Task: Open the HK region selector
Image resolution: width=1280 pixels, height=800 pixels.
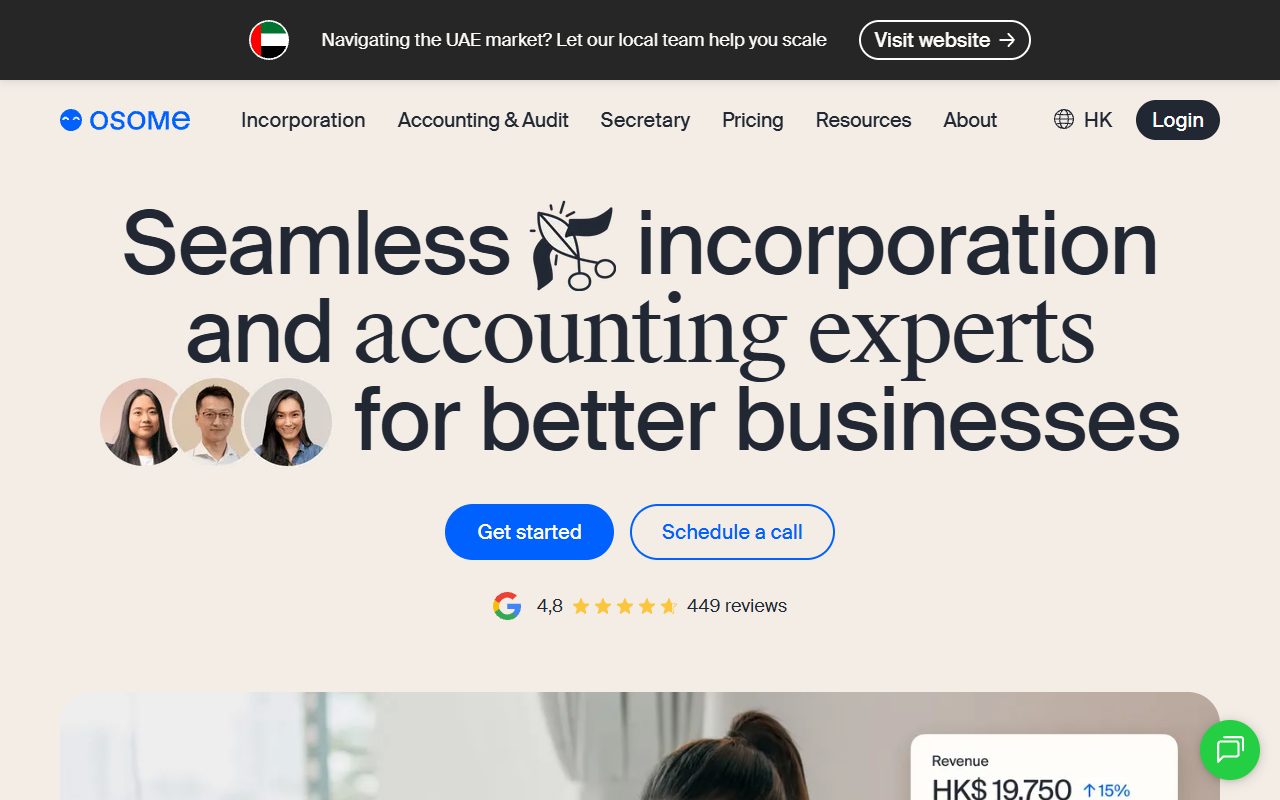Action: [x=1083, y=120]
